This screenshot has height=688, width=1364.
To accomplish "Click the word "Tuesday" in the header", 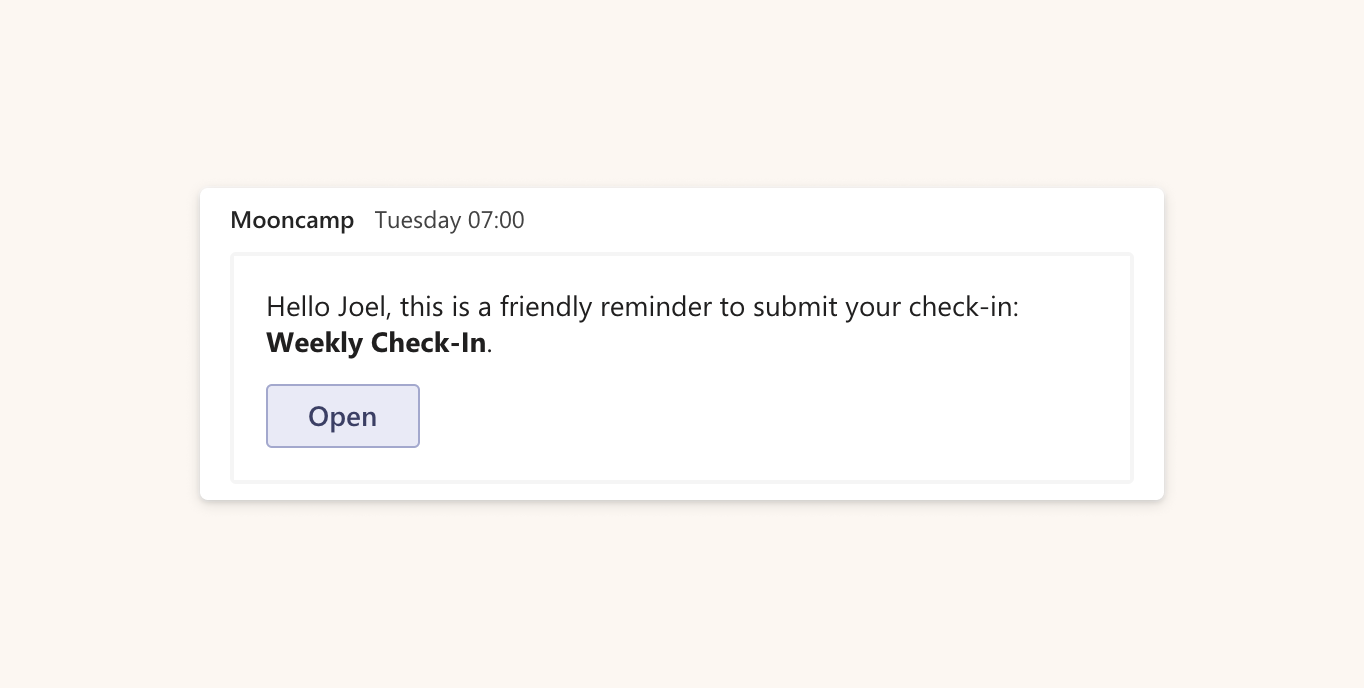I will pyautogui.click(x=417, y=220).
